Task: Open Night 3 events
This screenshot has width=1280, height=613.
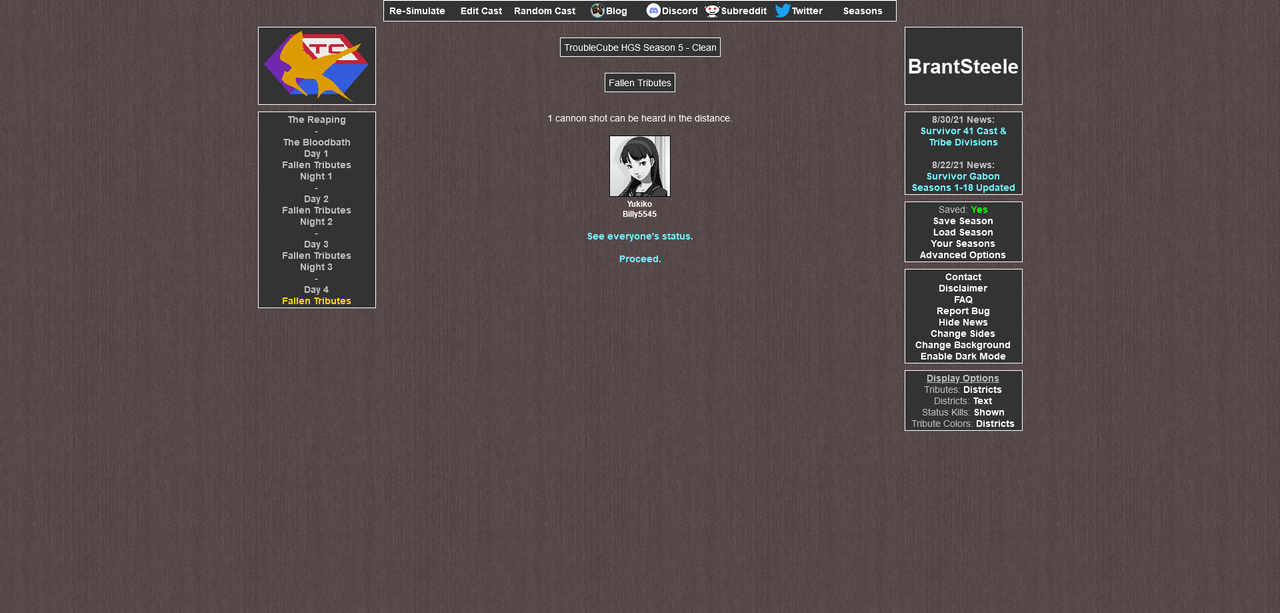Action: [317, 267]
